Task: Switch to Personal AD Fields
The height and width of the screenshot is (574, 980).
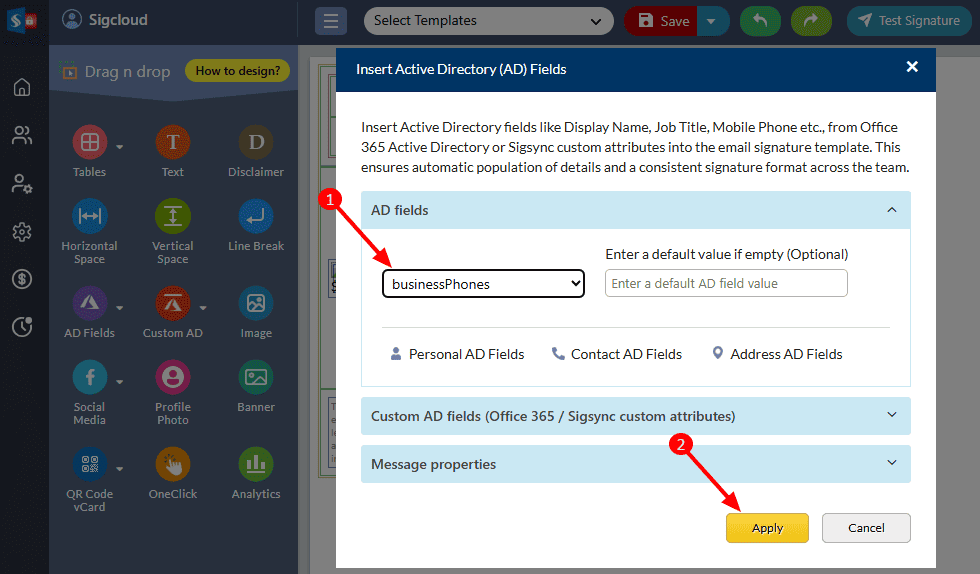Action: (457, 354)
